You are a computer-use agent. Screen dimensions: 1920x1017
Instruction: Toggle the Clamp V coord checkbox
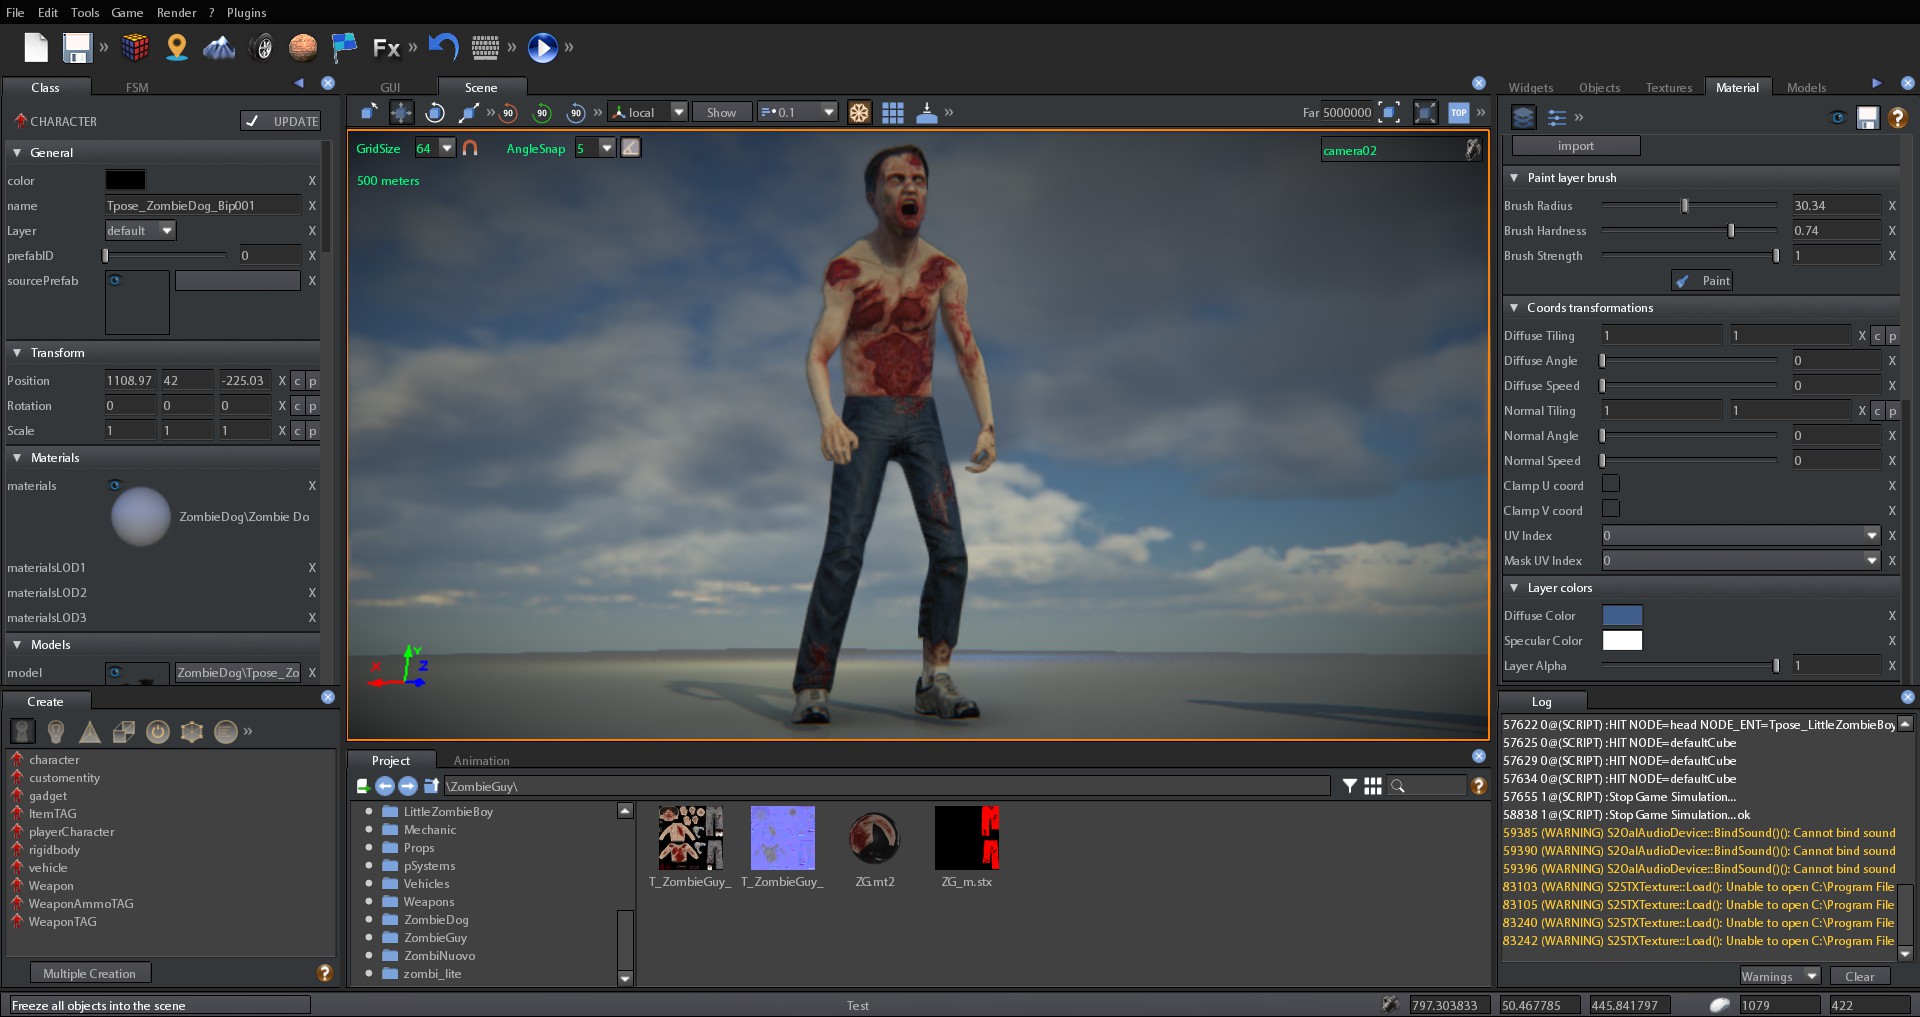(1611, 509)
